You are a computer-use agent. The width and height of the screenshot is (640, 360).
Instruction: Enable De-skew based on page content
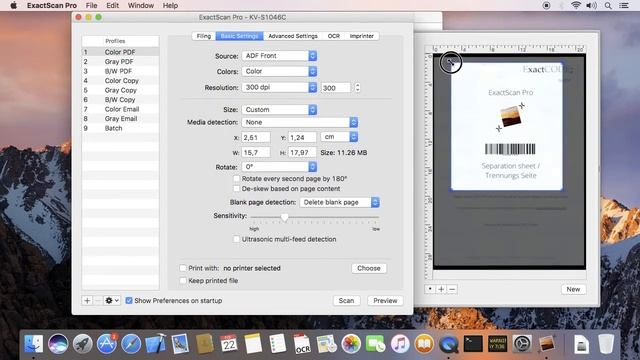coord(236,189)
